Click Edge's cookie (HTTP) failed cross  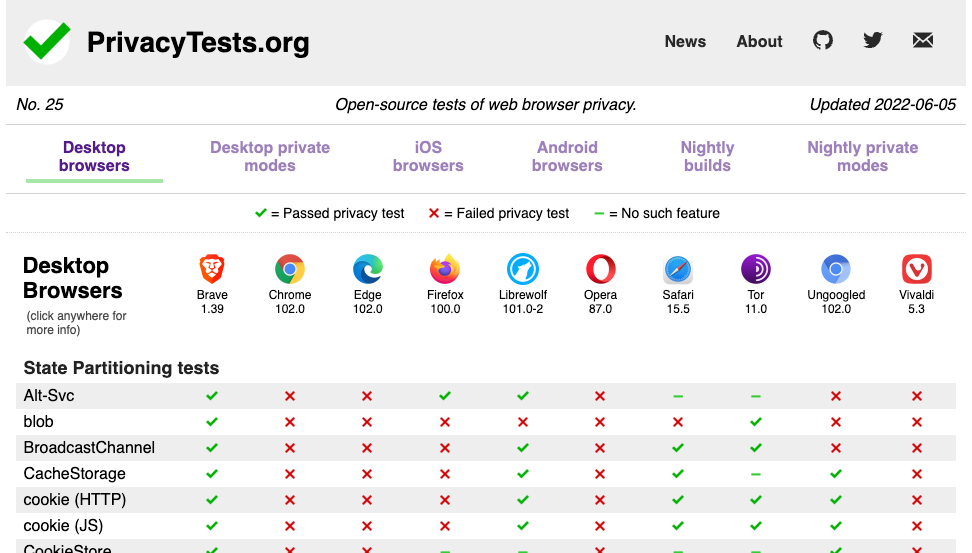coord(367,500)
